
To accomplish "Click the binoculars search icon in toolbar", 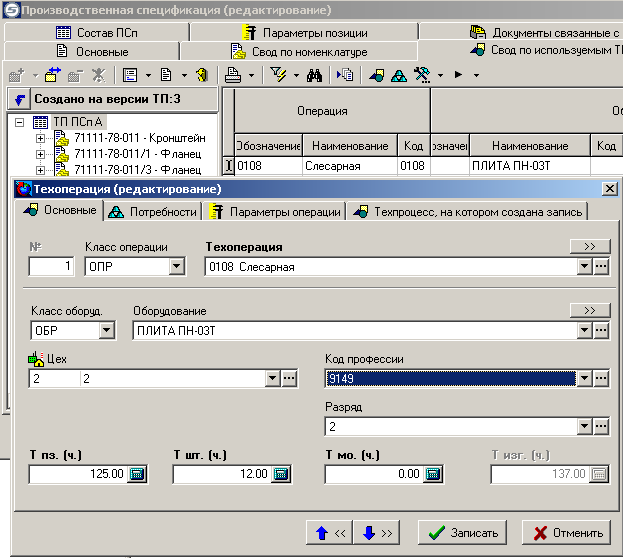I will point(313,75).
